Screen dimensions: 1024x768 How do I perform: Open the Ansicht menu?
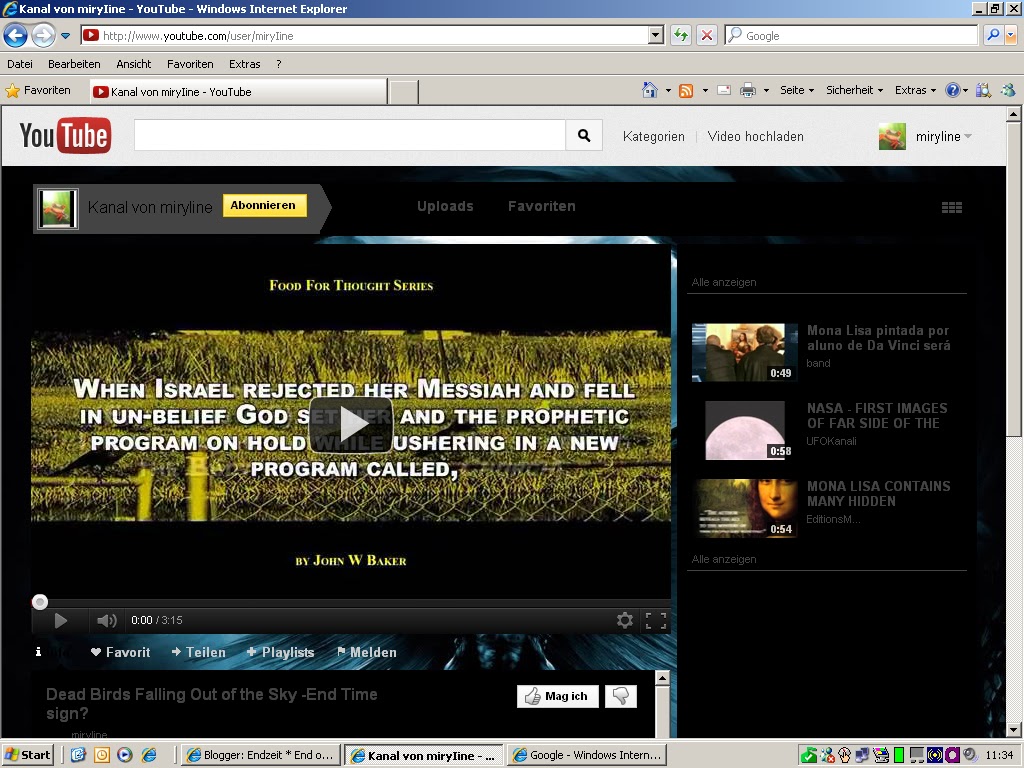(133, 64)
